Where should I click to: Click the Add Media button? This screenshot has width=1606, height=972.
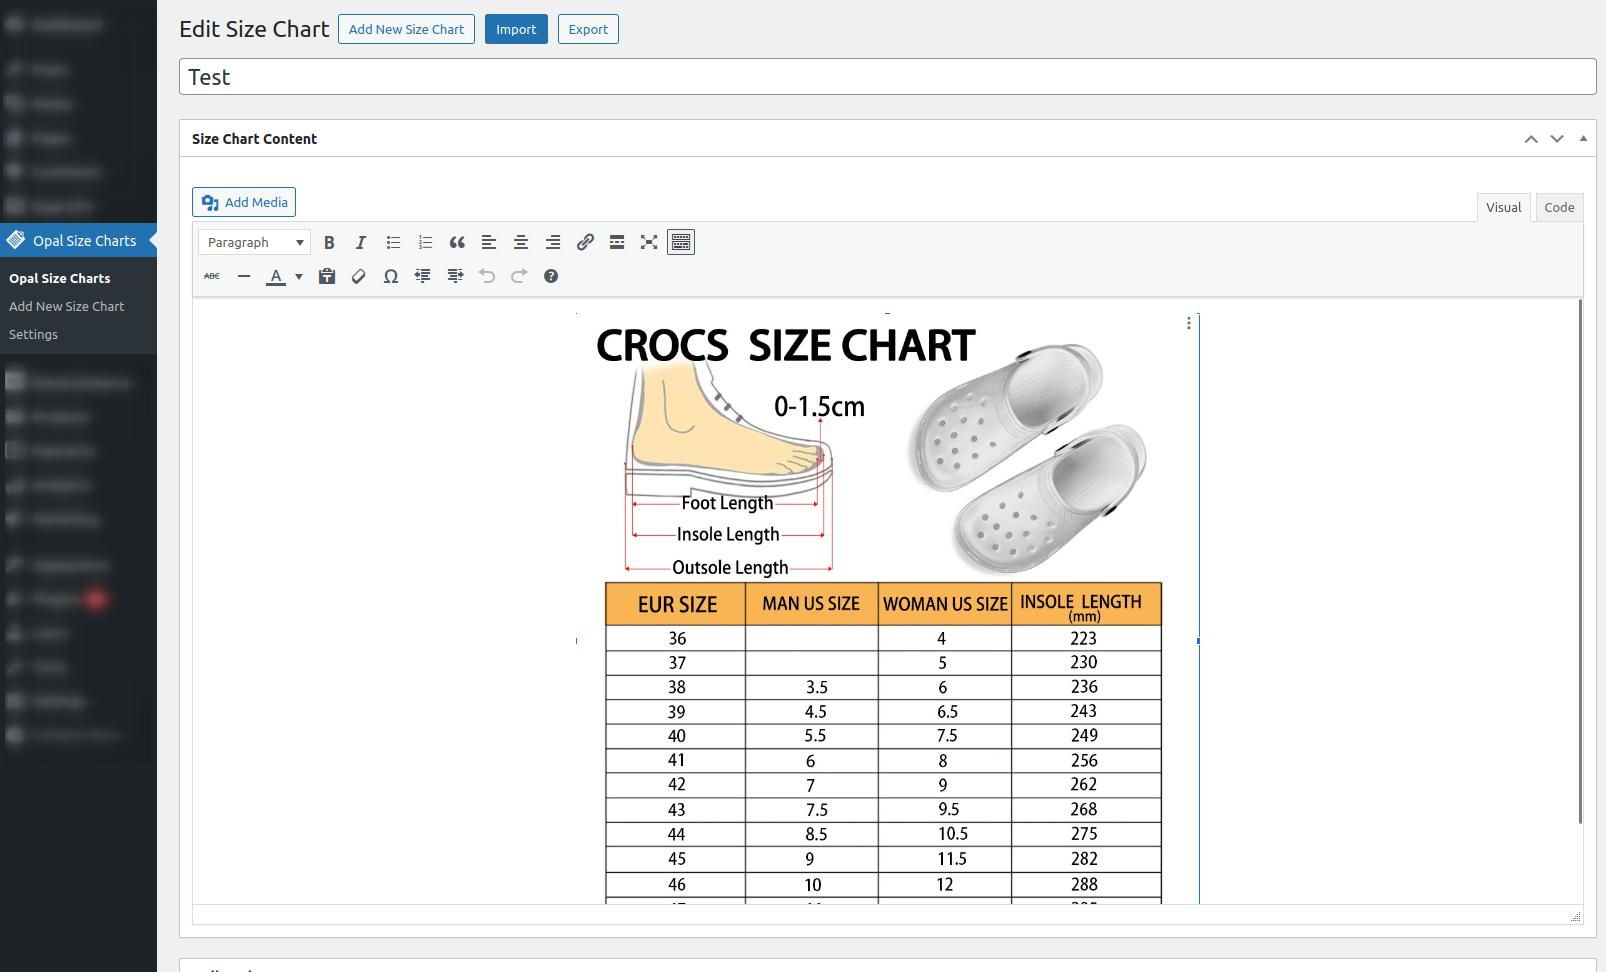[x=244, y=202]
